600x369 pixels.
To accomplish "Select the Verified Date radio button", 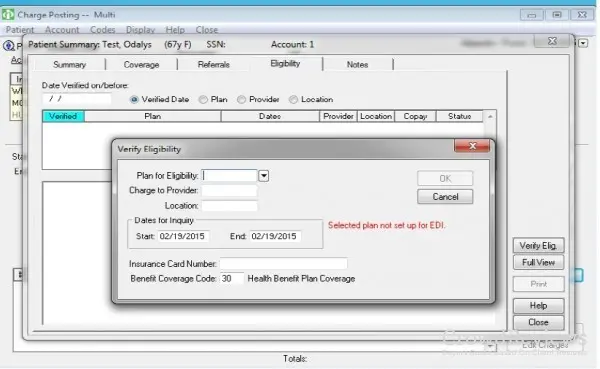I will point(134,100).
